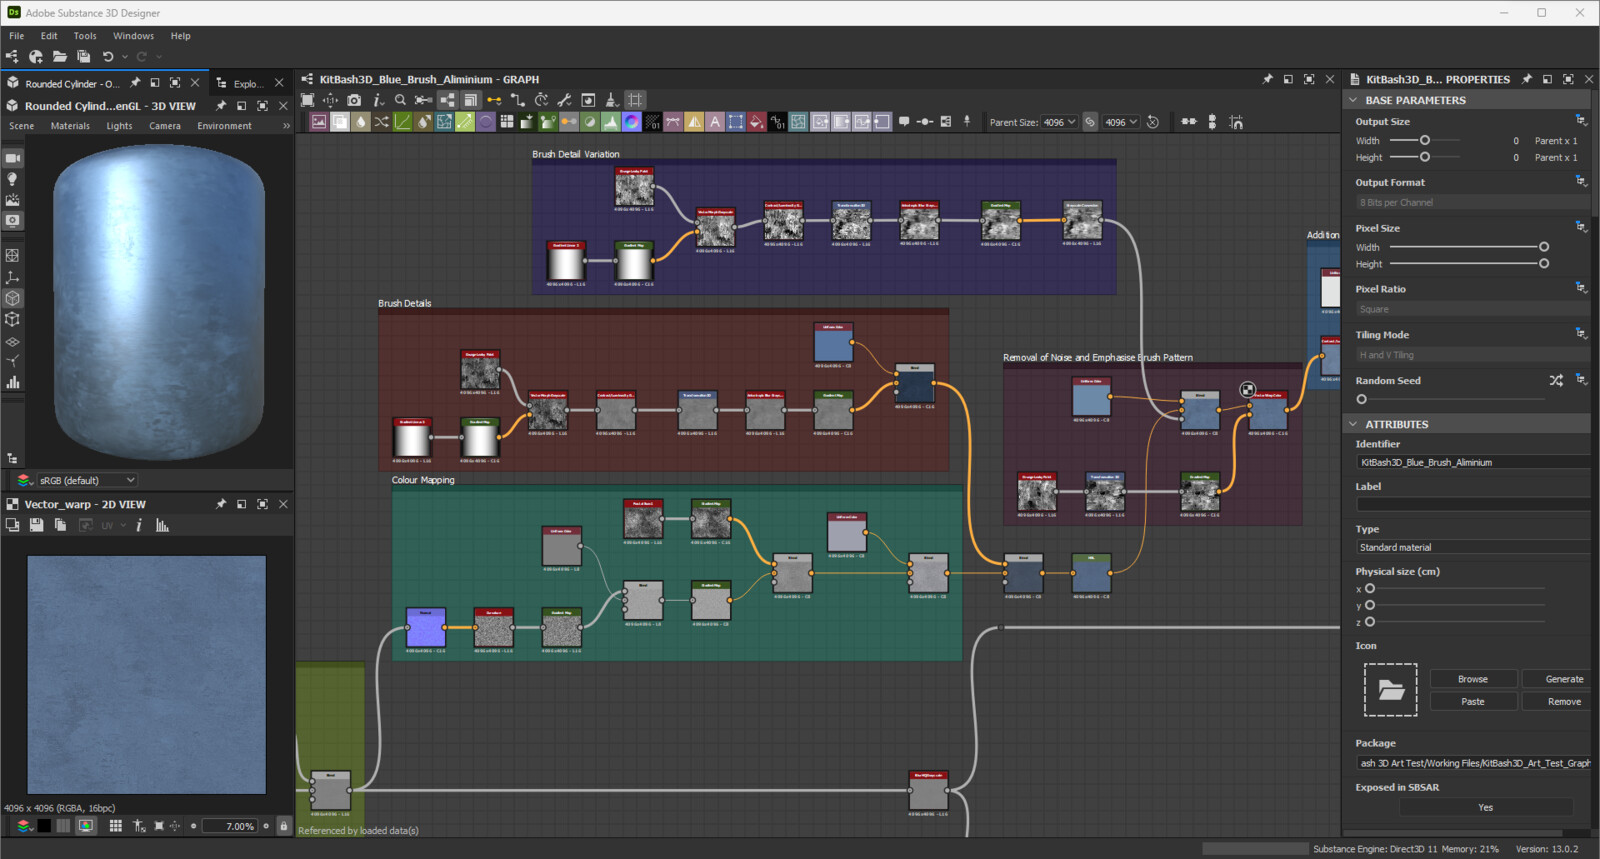The width and height of the screenshot is (1600, 859).
Task: Collapse the BASE PARAMETERS section
Action: pyautogui.click(x=1354, y=100)
